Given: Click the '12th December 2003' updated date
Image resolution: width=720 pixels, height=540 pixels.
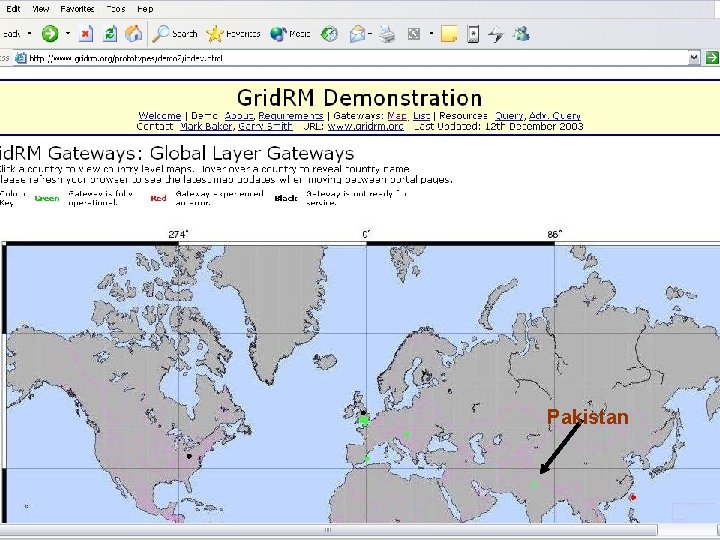Looking at the screenshot, I should tap(534, 126).
